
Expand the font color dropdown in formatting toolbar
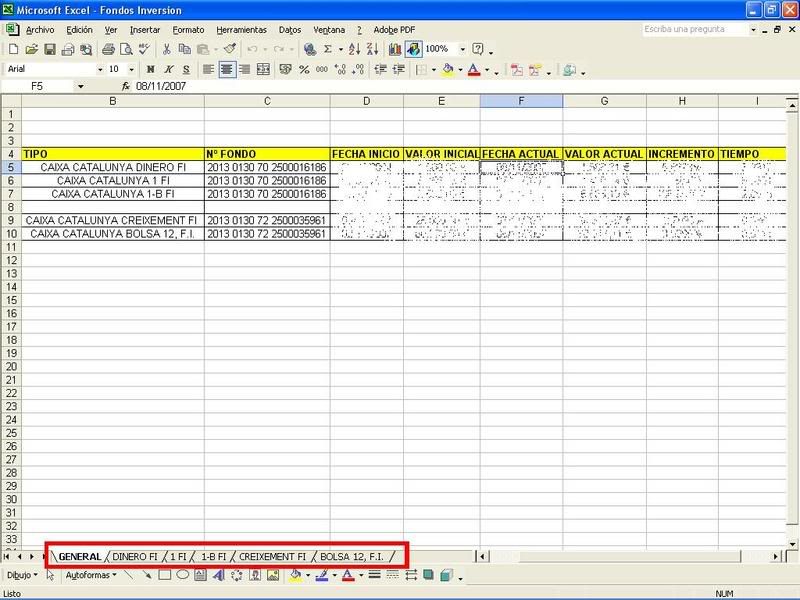(x=487, y=69)
